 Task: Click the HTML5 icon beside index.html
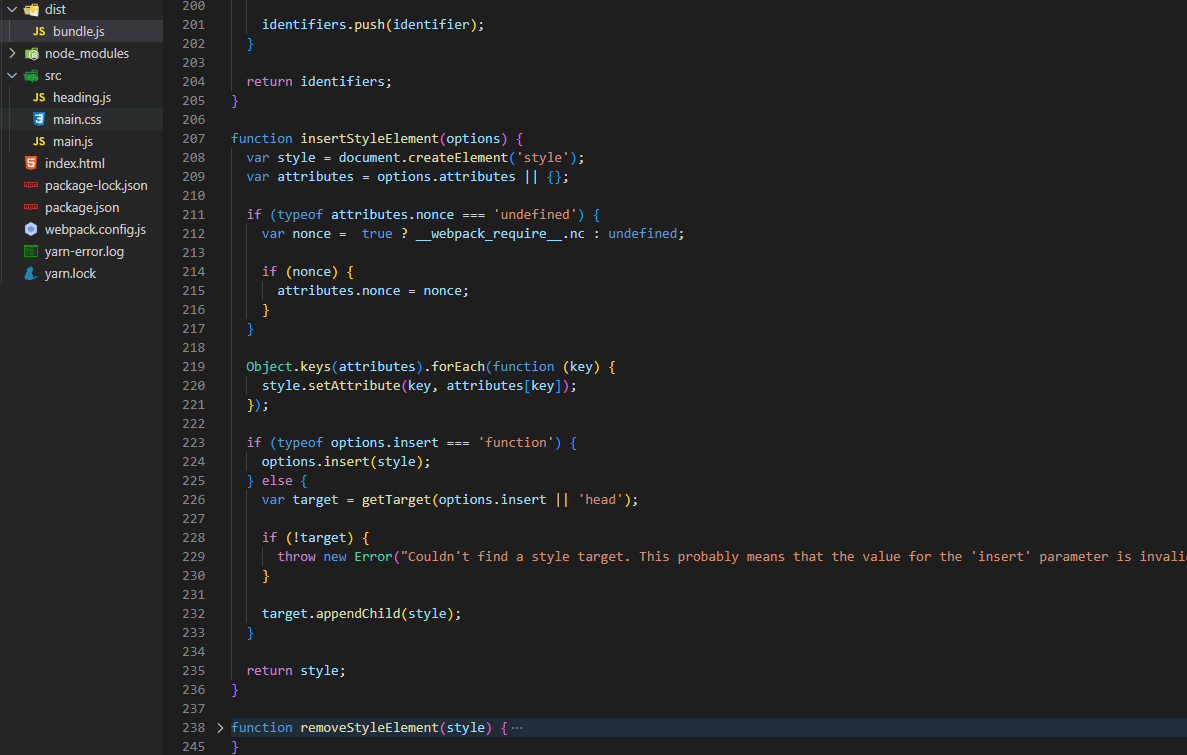(x=31, y=164)
